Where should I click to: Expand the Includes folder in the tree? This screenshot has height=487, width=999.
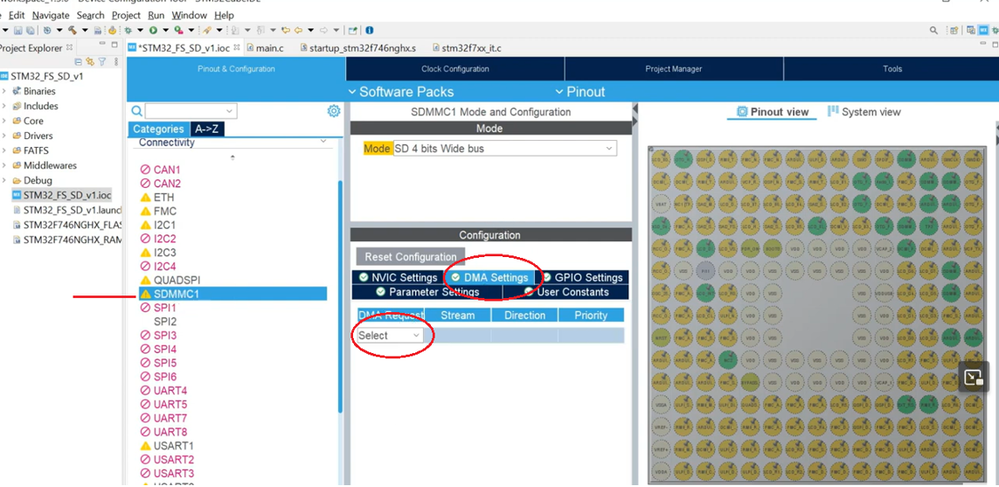[x=4, y=106]
